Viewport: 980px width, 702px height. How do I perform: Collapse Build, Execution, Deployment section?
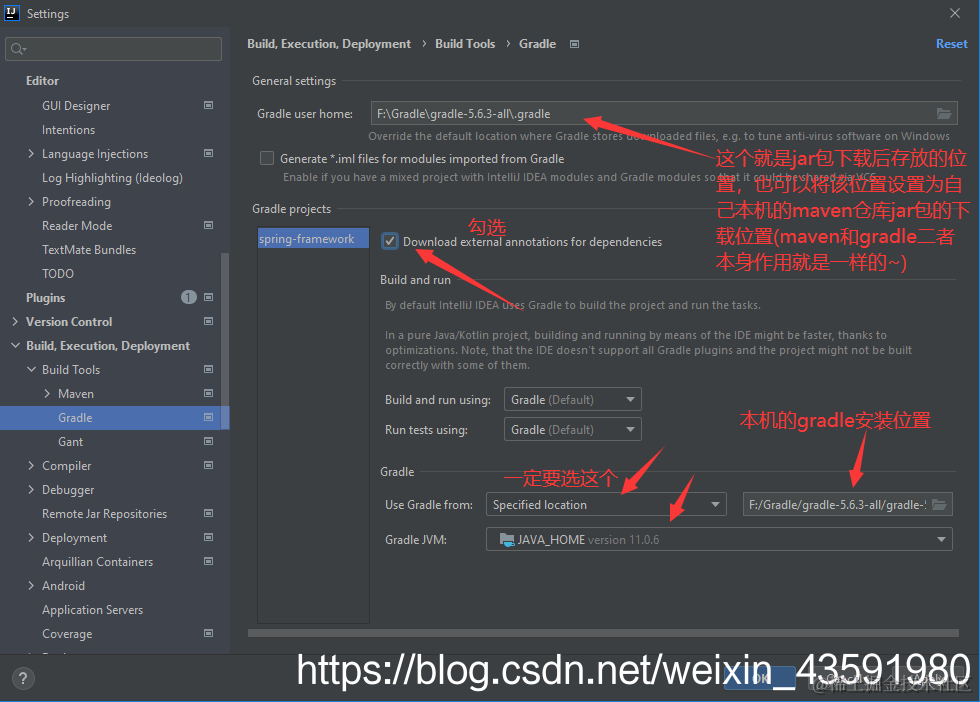pyautogui.click(x=15, y=345)
